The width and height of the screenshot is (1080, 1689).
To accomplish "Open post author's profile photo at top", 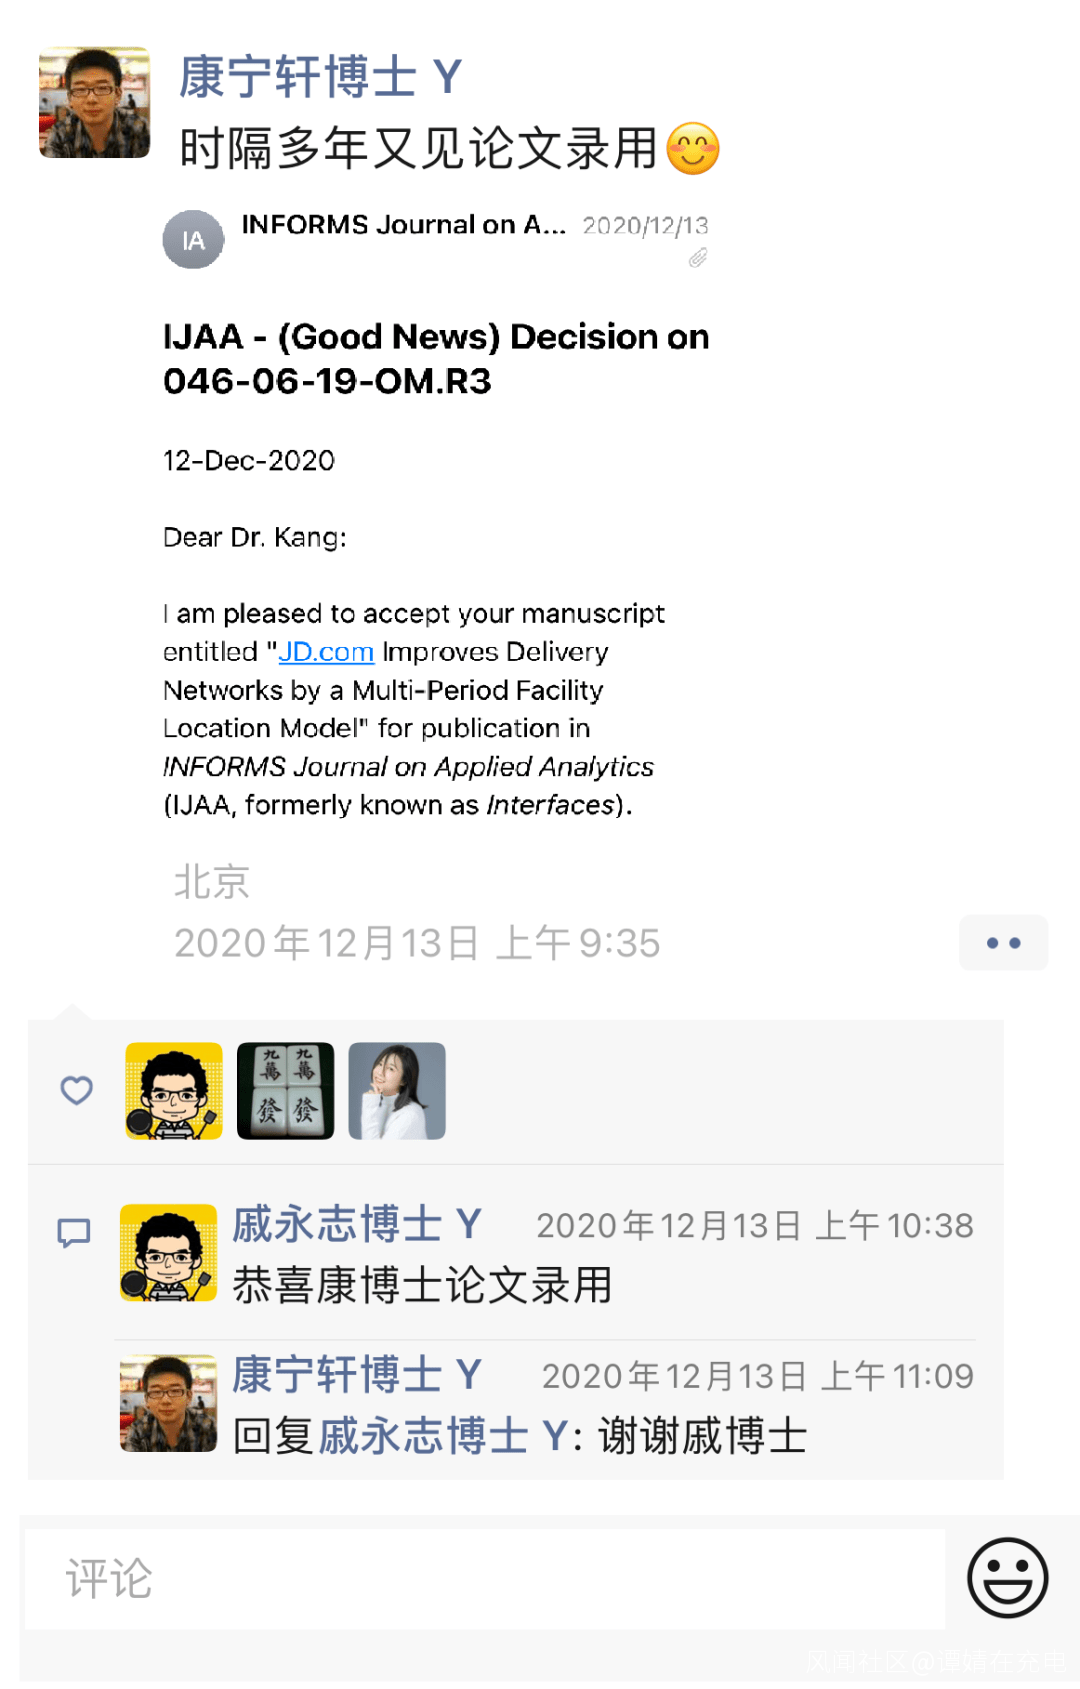I will [x=95, y=103].
